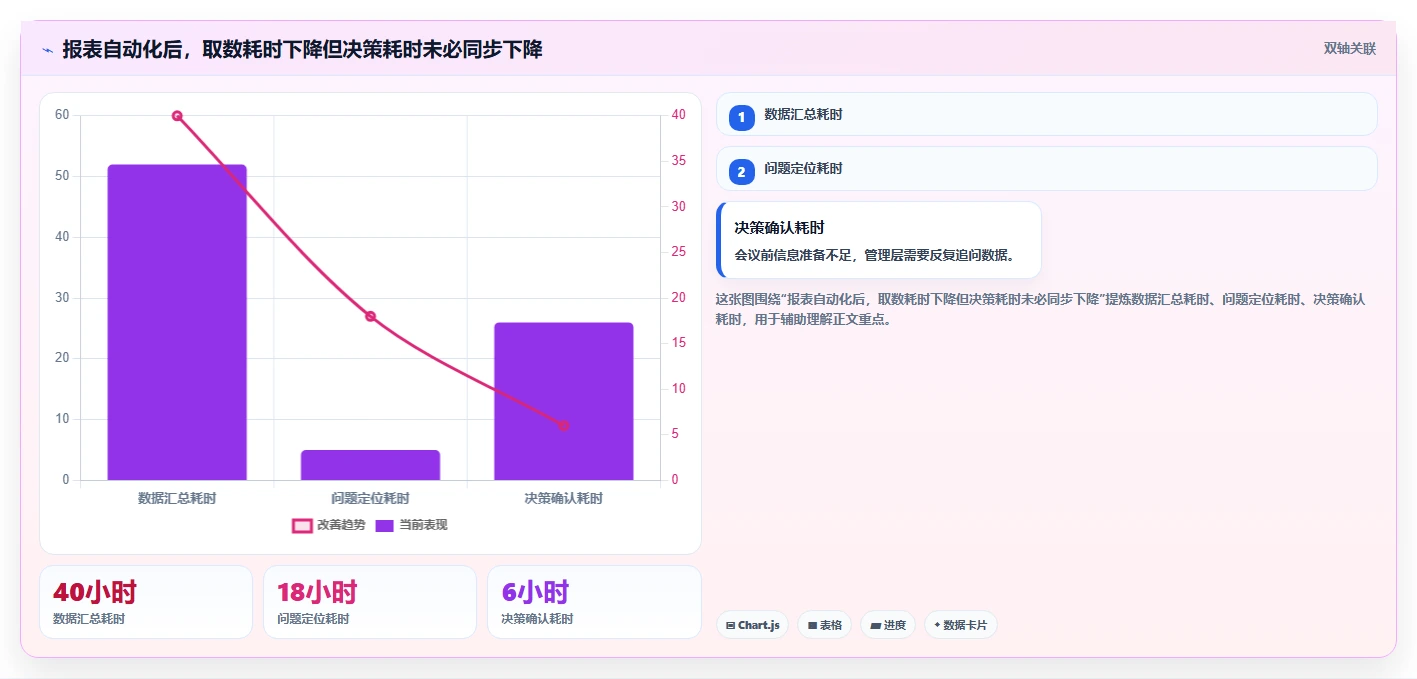Click the 当前表现 legend label
Image resolution: width=1417 pixels, height=679 pixels.
[423, 525]
